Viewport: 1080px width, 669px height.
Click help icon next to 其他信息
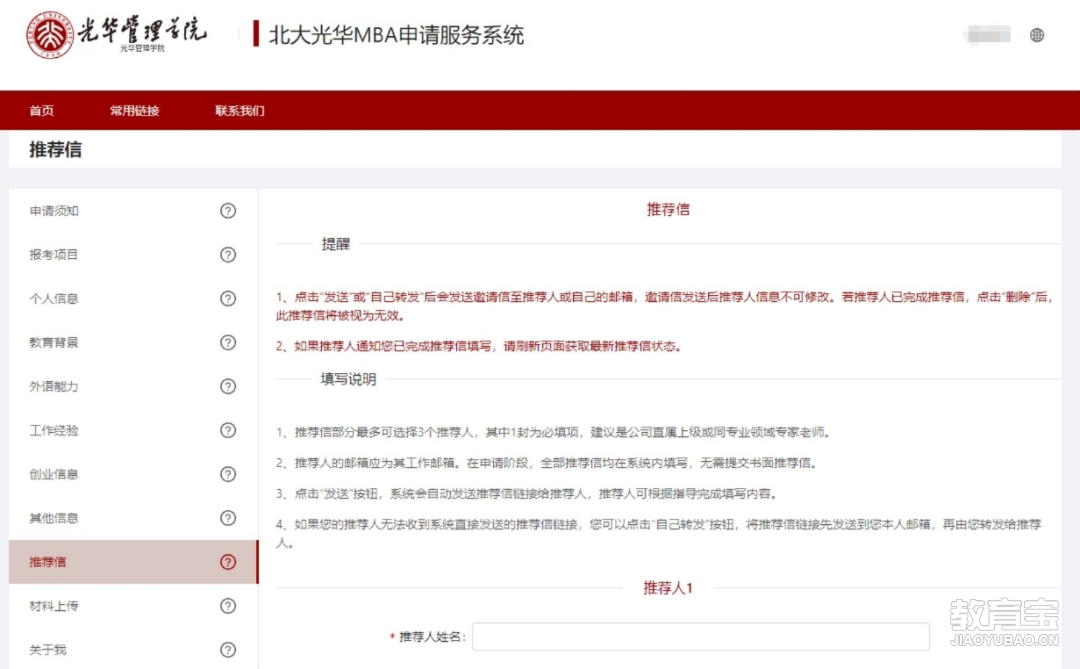[x=228, y=518]
